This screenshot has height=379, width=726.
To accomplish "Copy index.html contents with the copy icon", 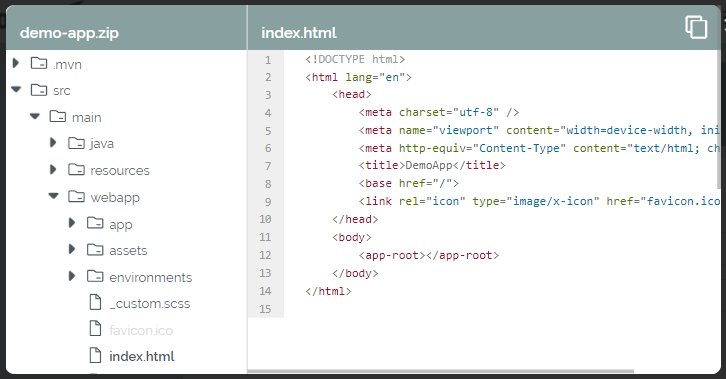I will [696, 27].
